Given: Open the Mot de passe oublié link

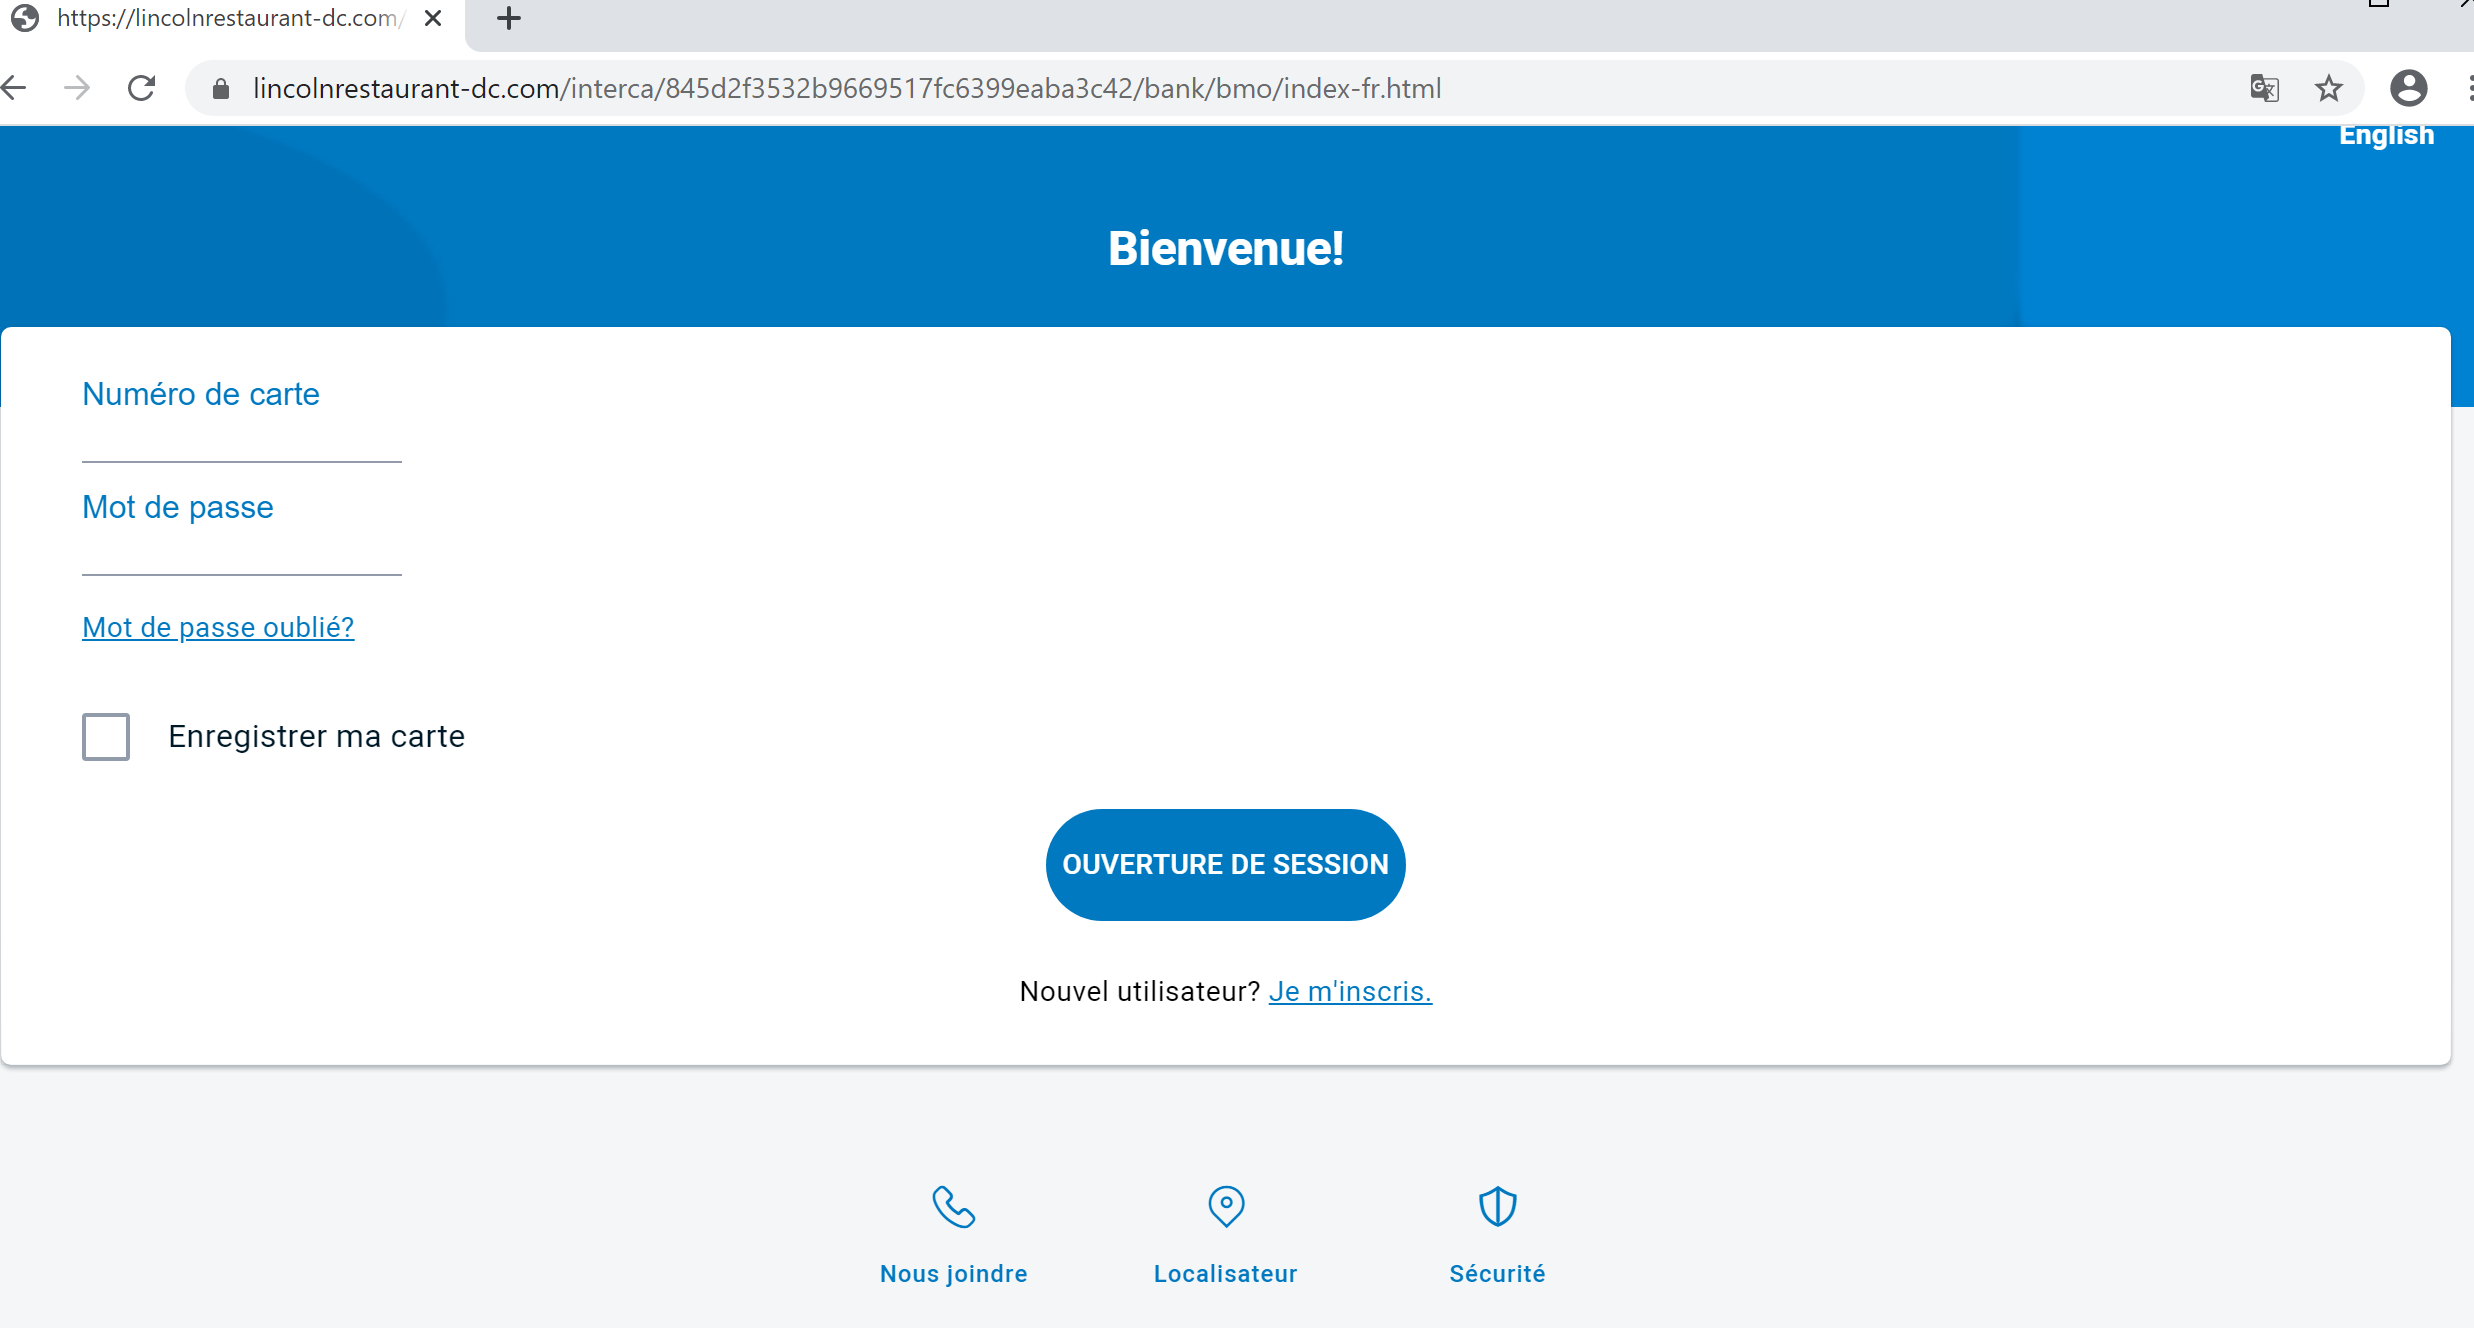Looking at the screenshot, I should [218, 627].
